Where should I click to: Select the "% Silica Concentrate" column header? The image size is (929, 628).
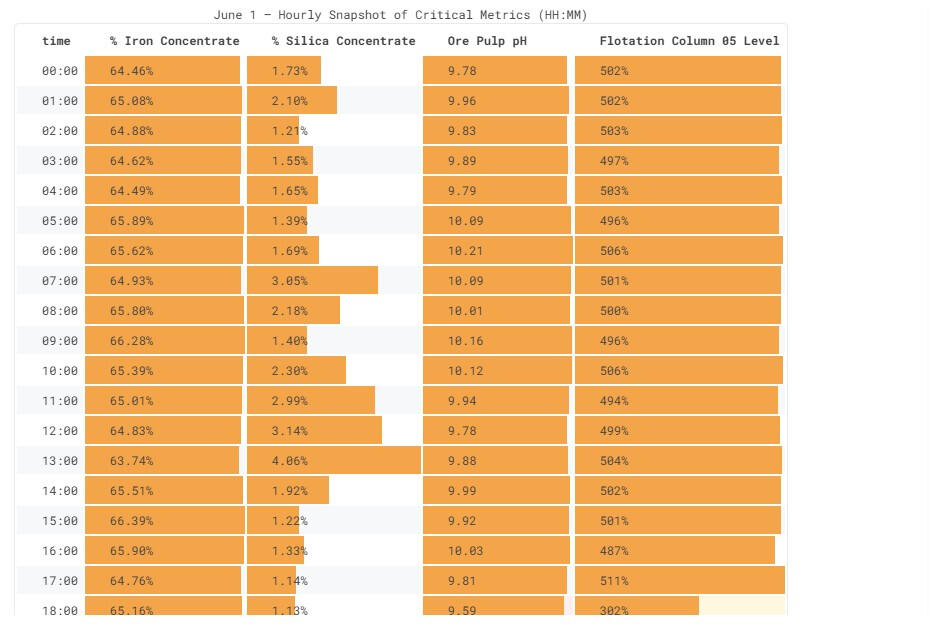(343, 41)
